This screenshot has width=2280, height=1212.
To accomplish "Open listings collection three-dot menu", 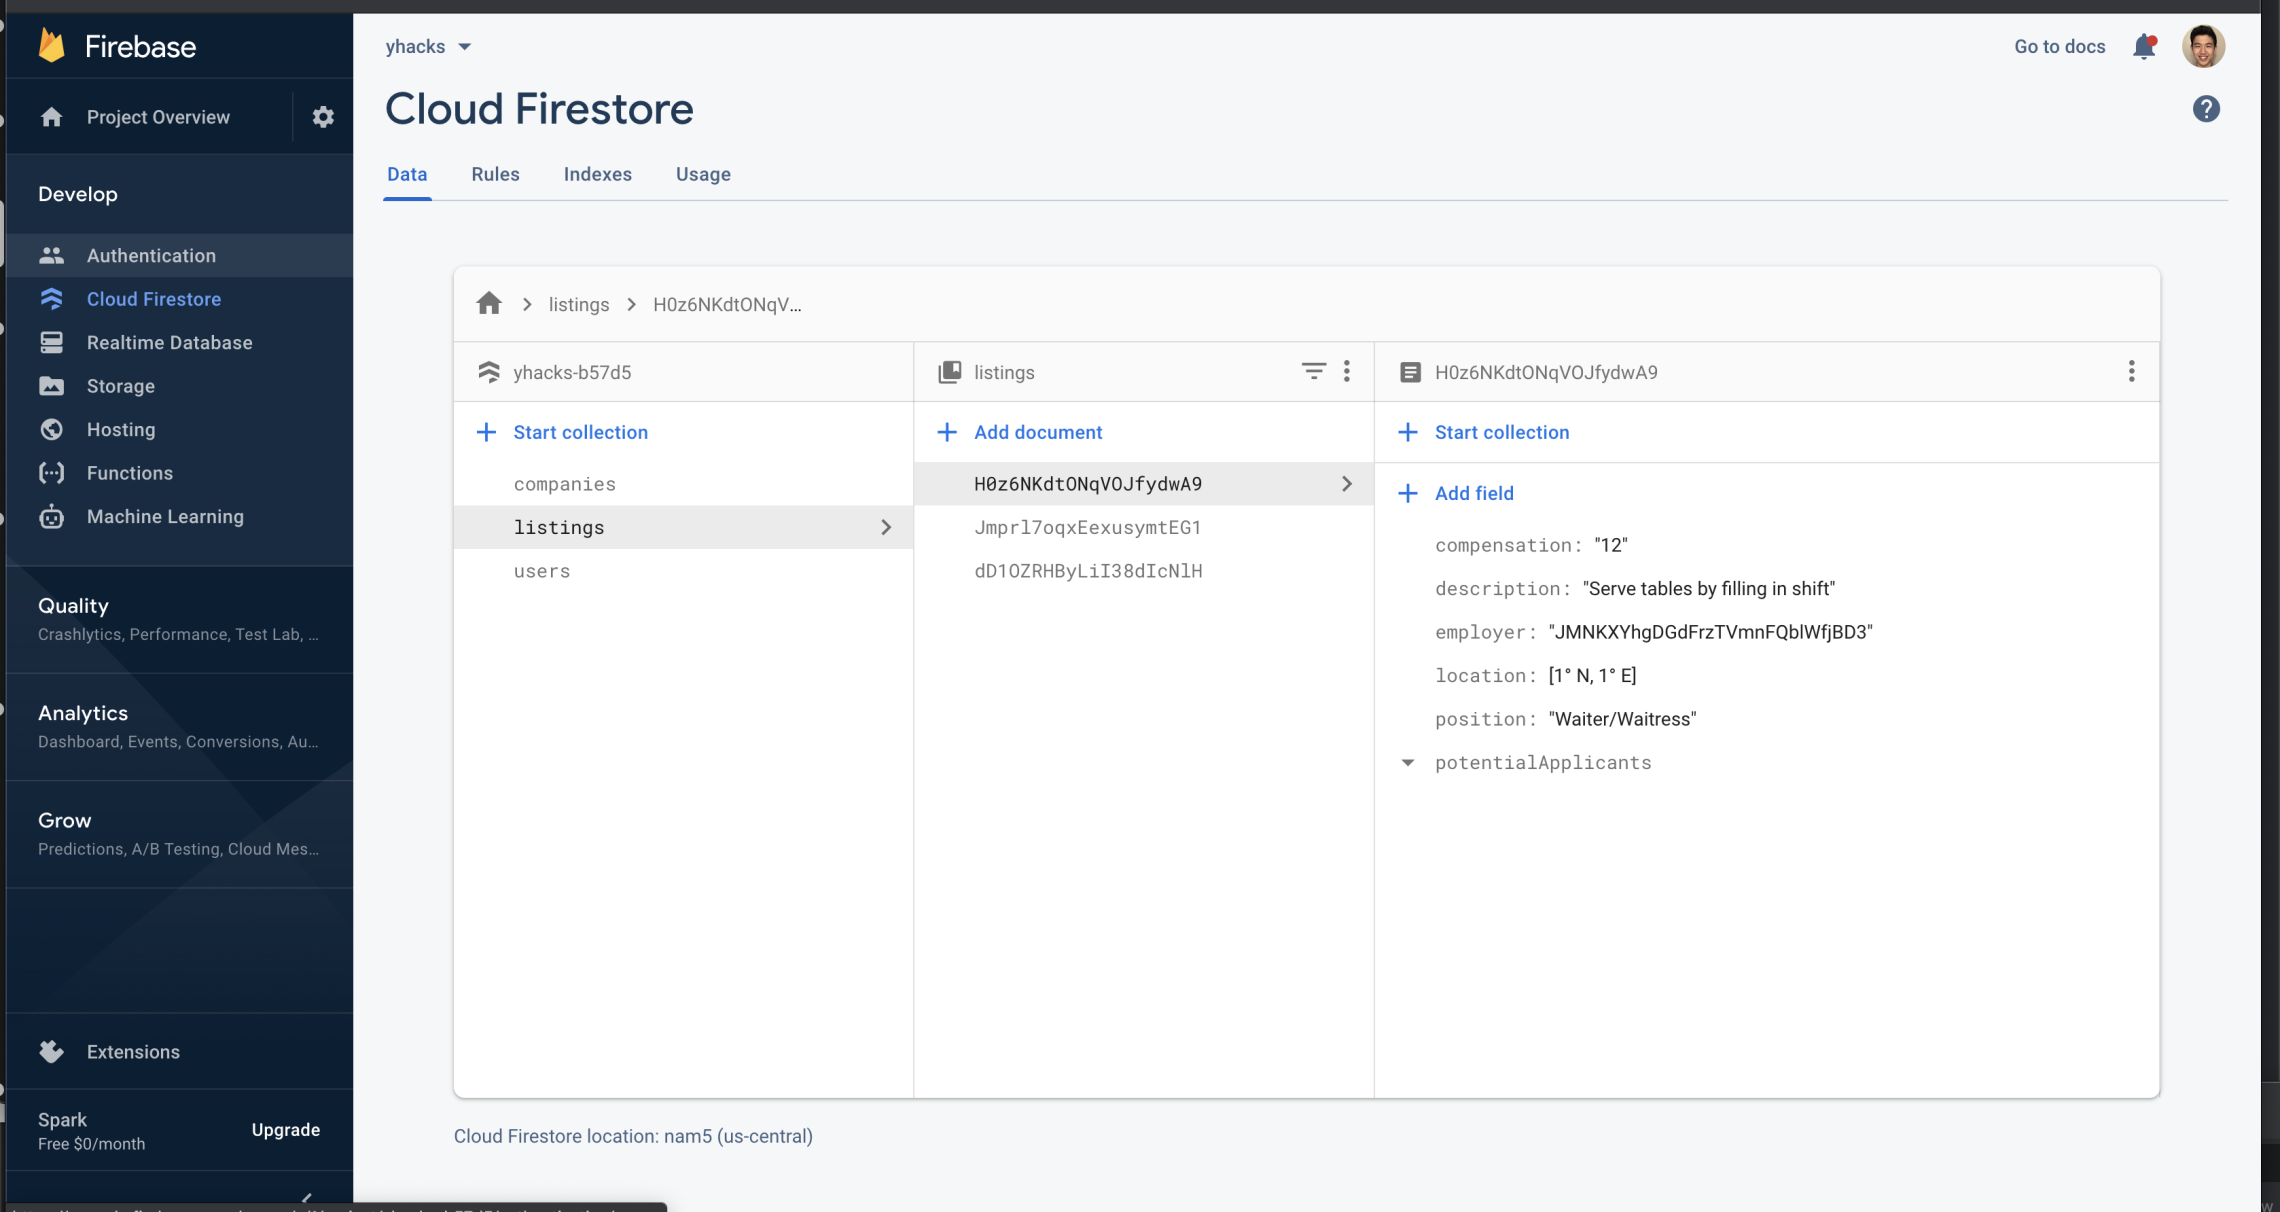I will coord(1347,372).
